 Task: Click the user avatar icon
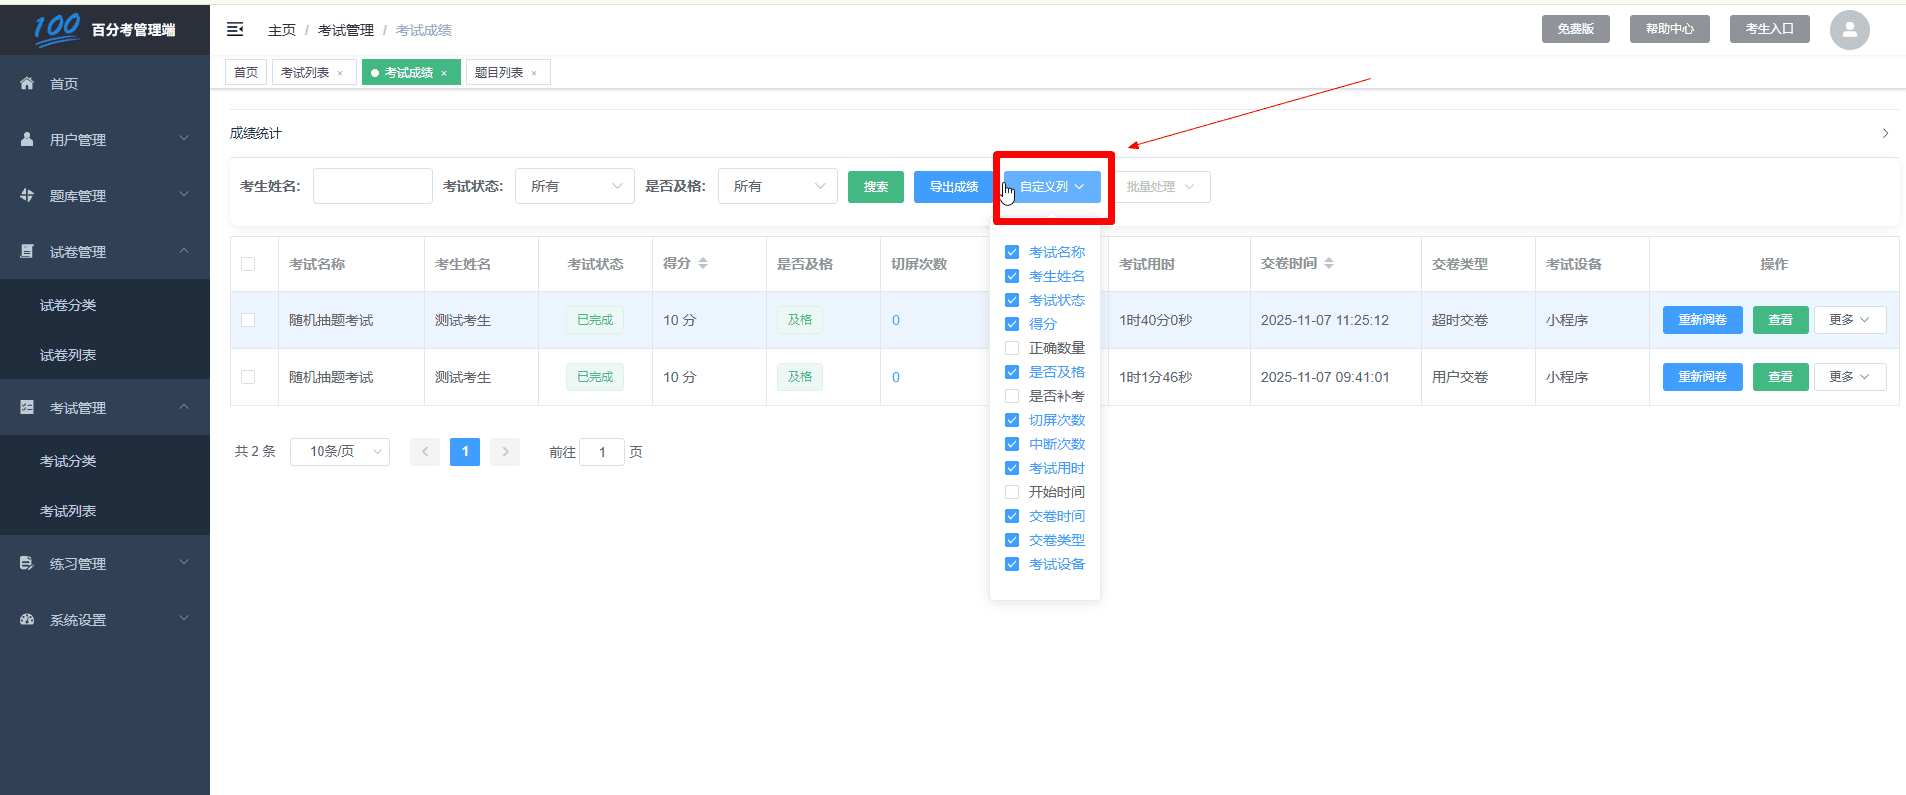click(x=1849, y=30)
